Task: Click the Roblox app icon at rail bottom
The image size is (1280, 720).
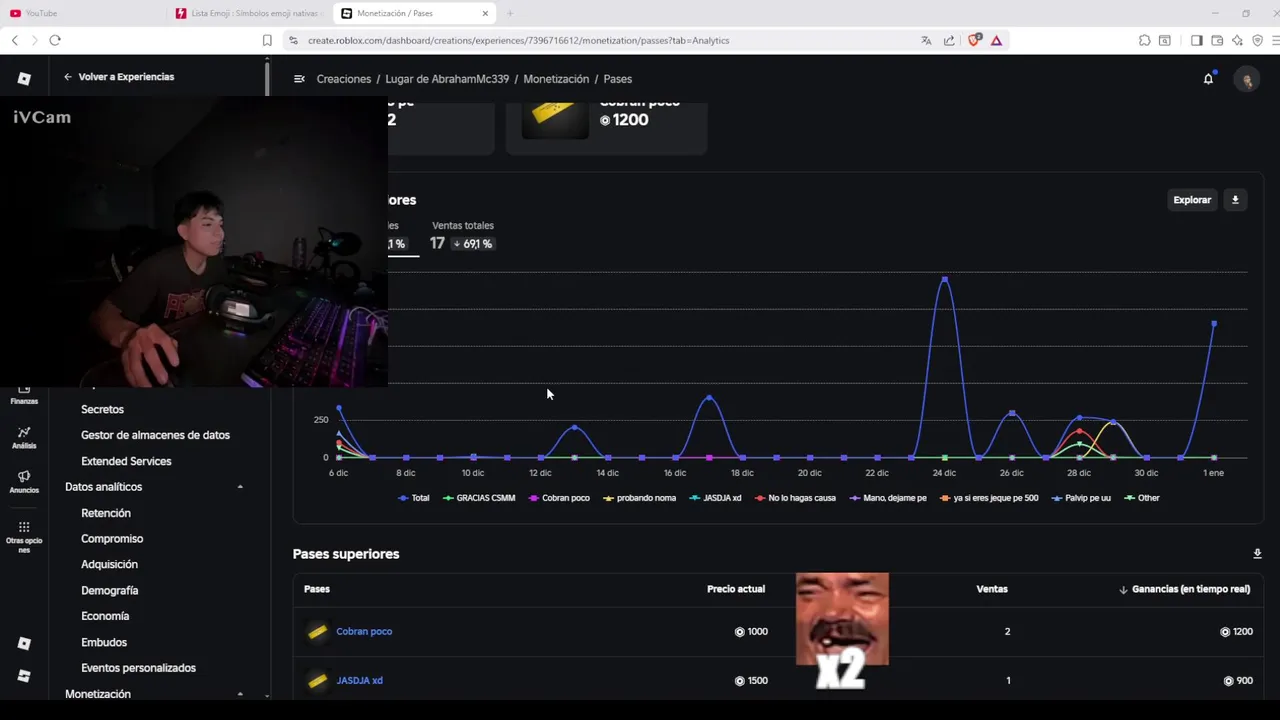Action: coord(24,643)
